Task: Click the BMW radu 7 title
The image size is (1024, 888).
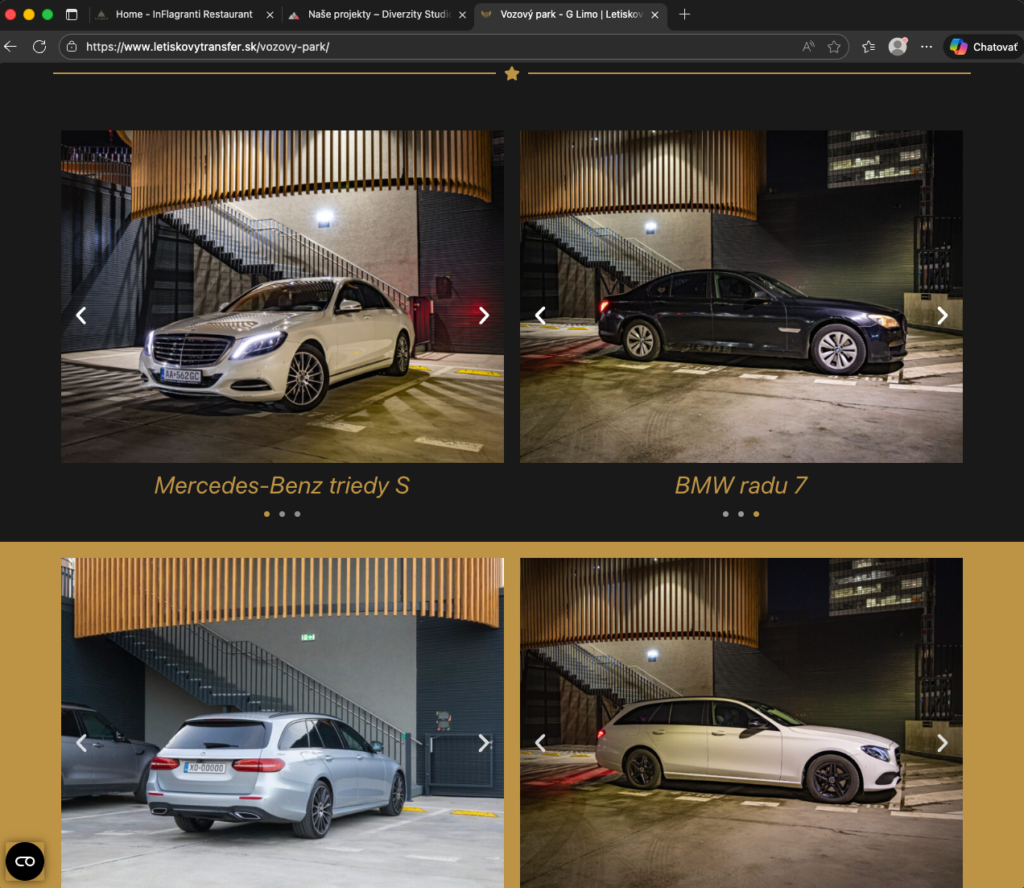Action: tap(741, 486)
